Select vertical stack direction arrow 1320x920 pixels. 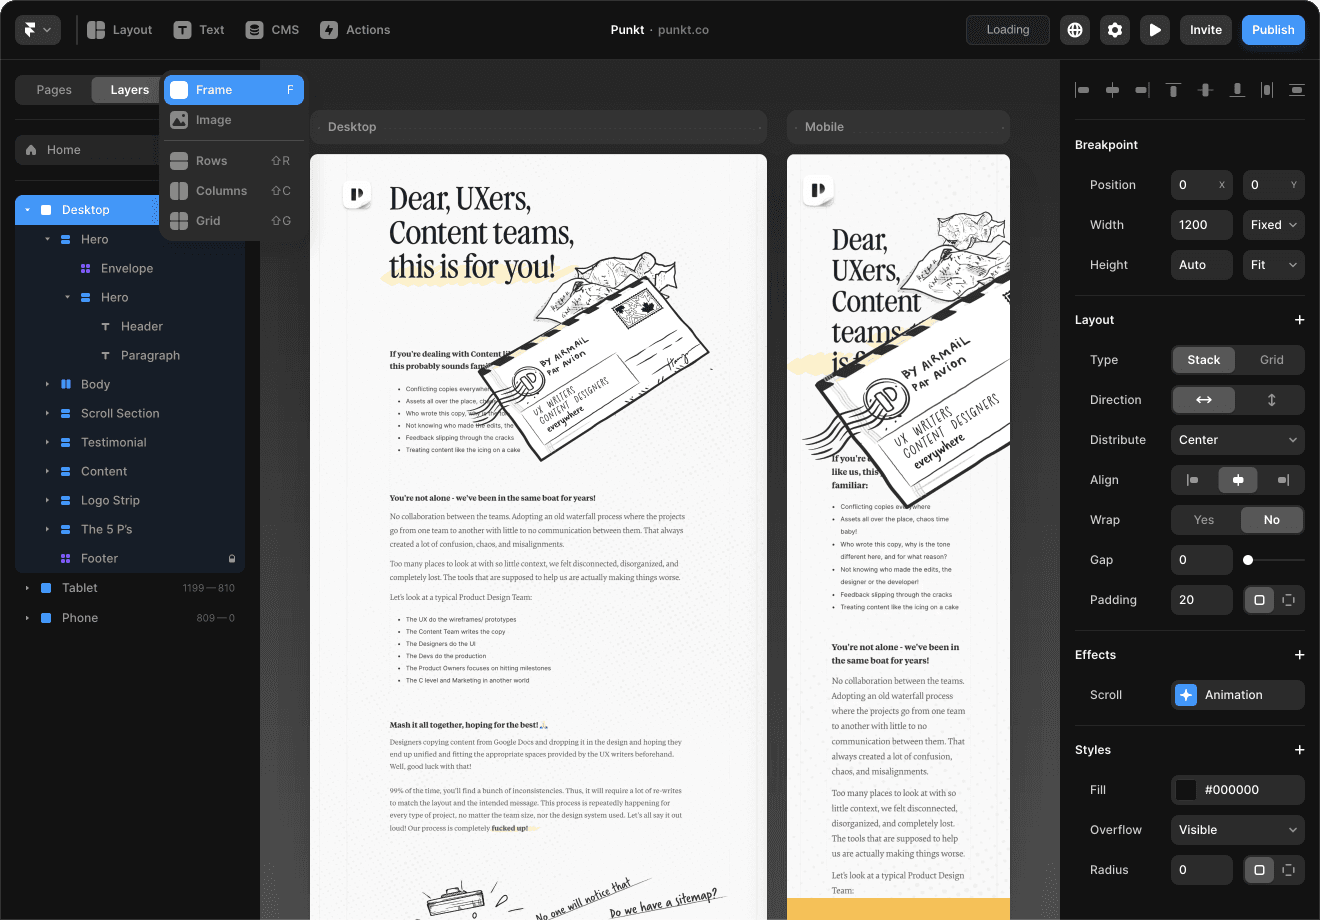pyautogui.click(x=1271, y=400)
